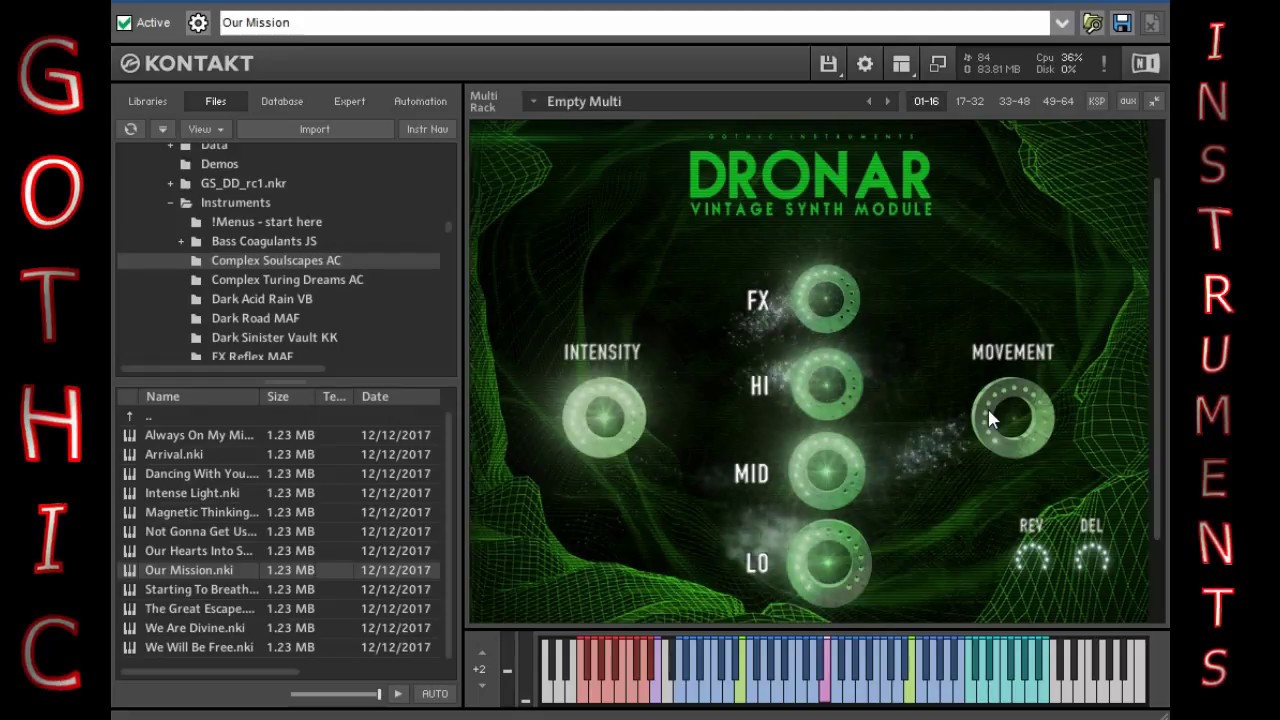Expand the GS_DD_rc1.nkr tree node
Viewport: 1280px width, 720px height.
pos(170,183)
